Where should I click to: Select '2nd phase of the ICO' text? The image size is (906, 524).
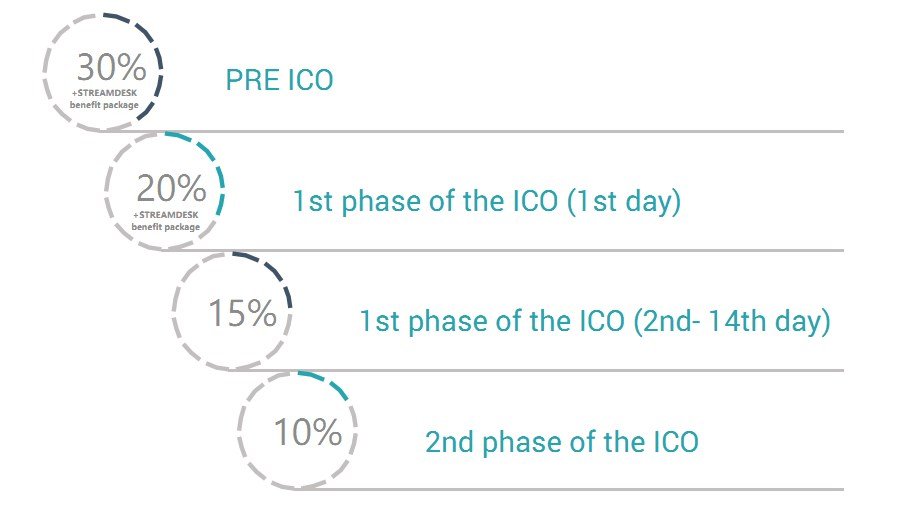pos(562,442)
